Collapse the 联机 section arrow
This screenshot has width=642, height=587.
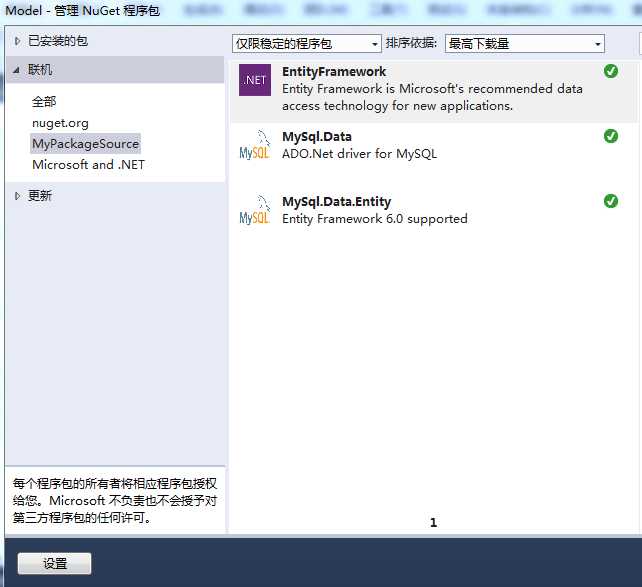pyautogui.click(x=16, y=70)
